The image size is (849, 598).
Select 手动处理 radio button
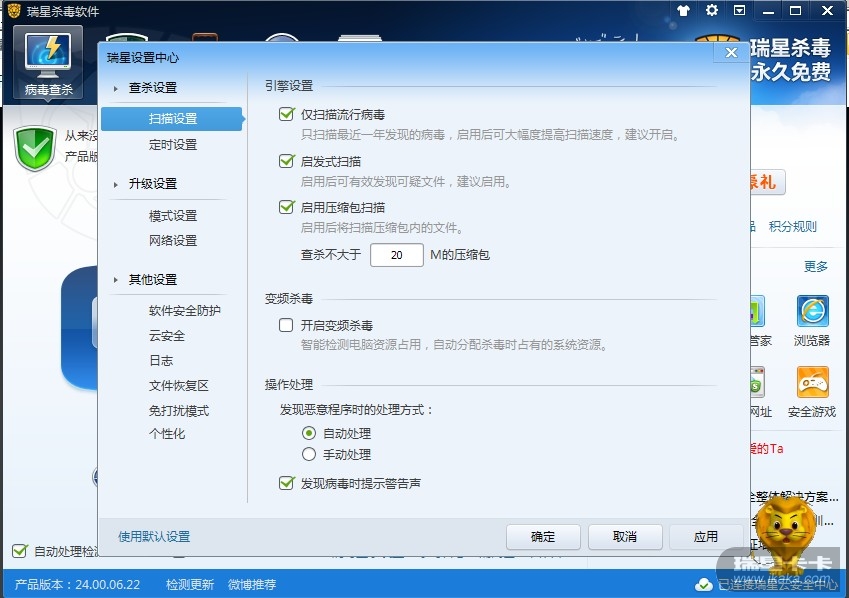click(x=309, y=454)
